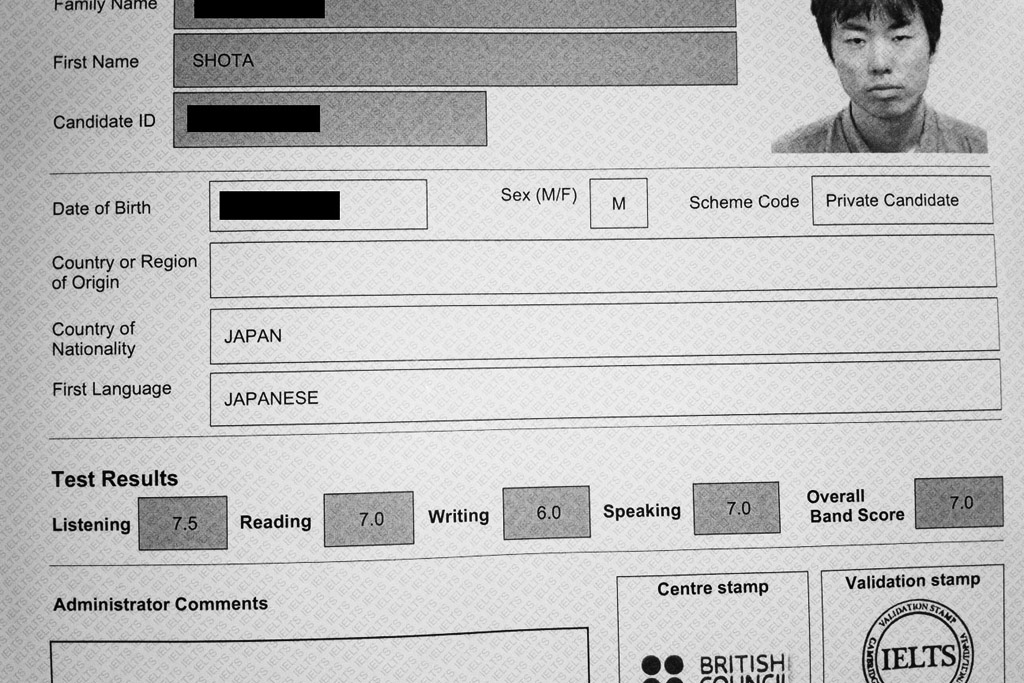Select the Speaking score box
1024x683 pixels.
point(736,508)
